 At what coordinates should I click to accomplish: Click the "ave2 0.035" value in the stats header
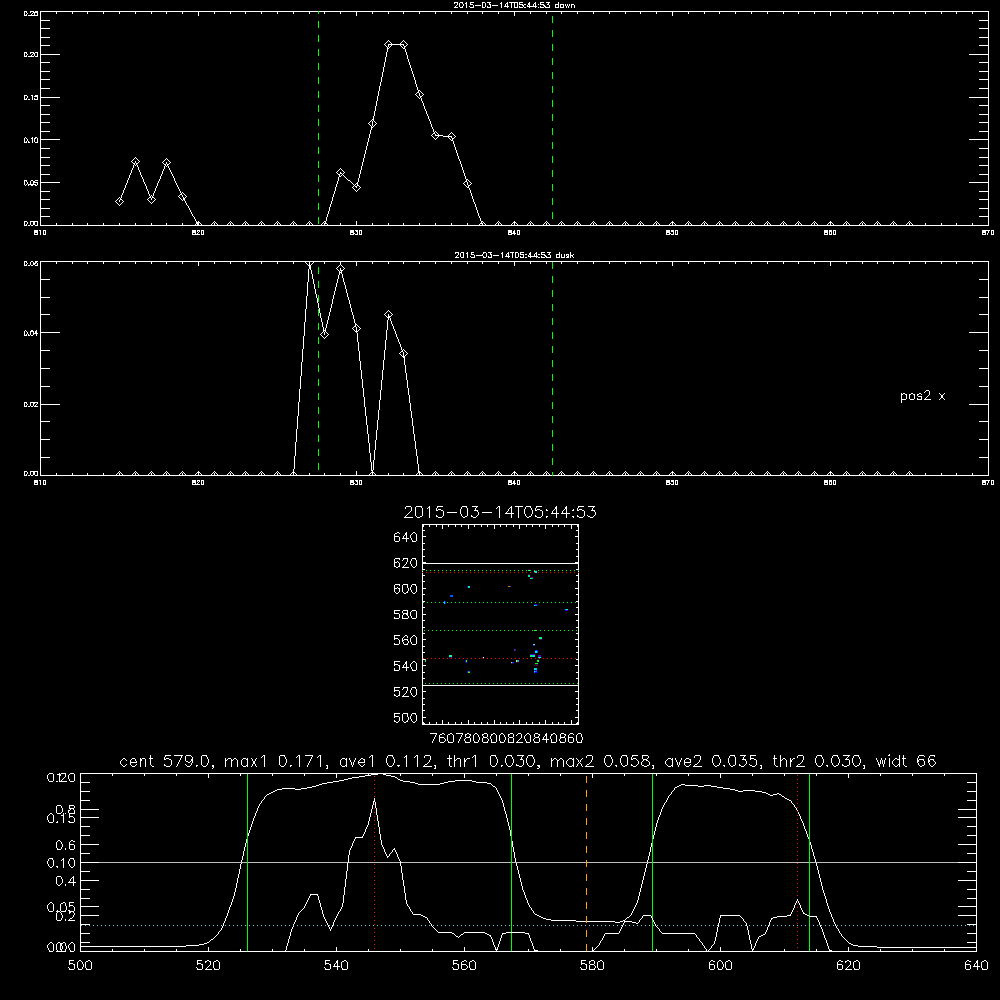click(x=713, y=761)
